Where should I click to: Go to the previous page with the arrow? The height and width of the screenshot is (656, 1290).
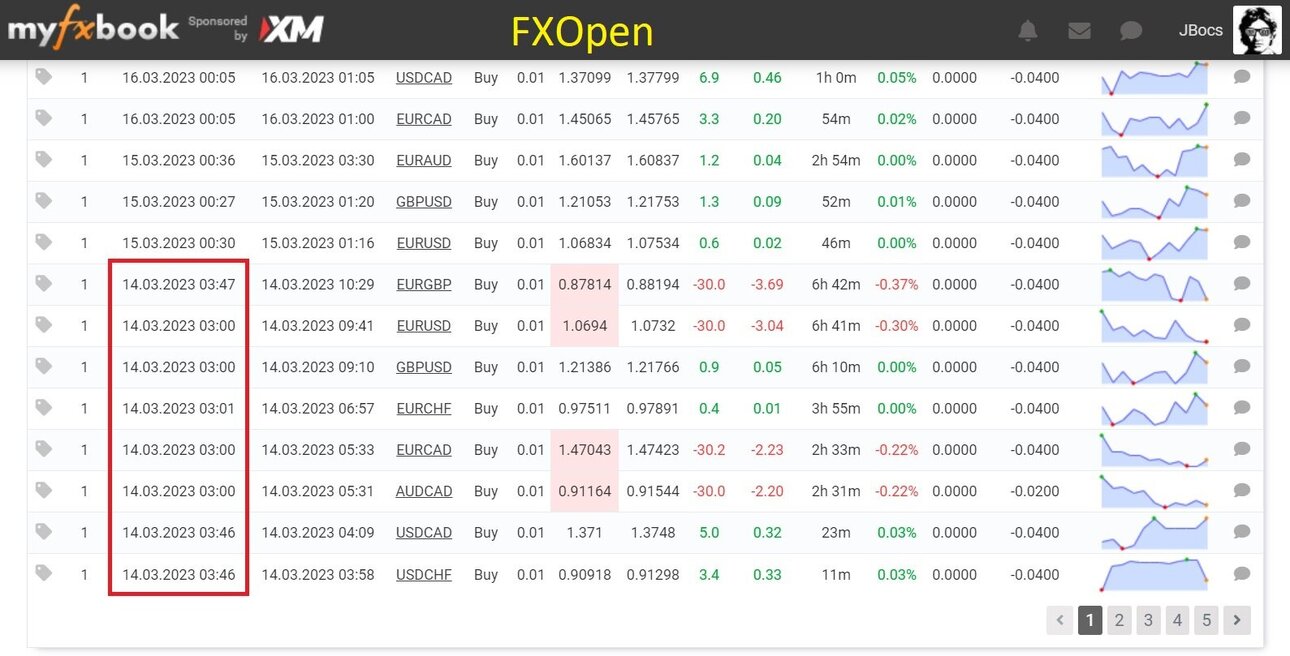point(1060,620)
